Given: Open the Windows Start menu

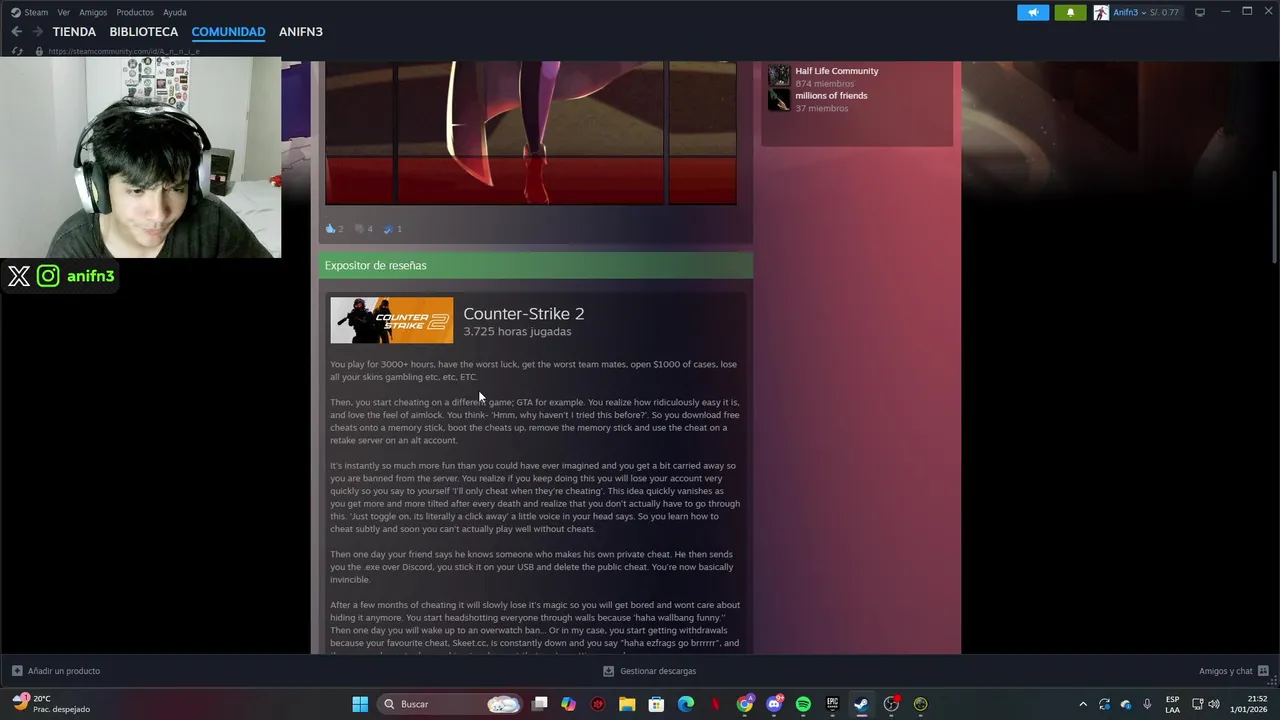Looking at the screenshot, I should 360,704.
